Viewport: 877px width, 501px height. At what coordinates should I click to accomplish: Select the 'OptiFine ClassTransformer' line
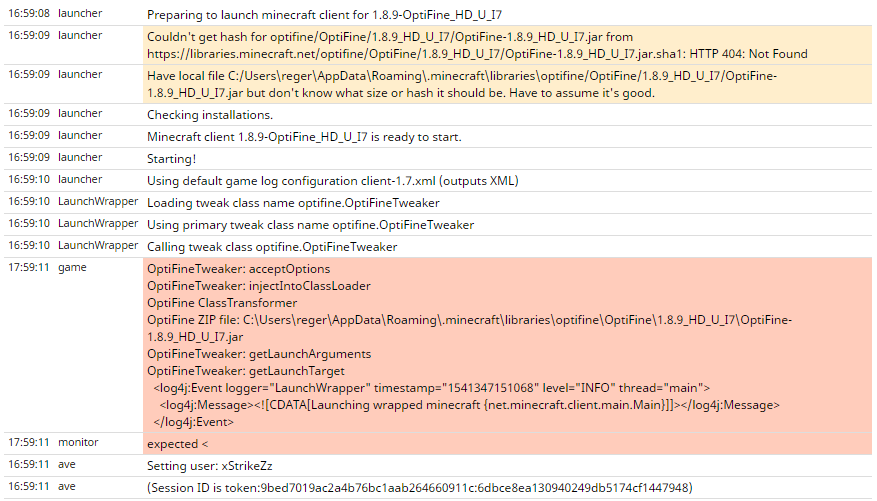click(222, 303)
